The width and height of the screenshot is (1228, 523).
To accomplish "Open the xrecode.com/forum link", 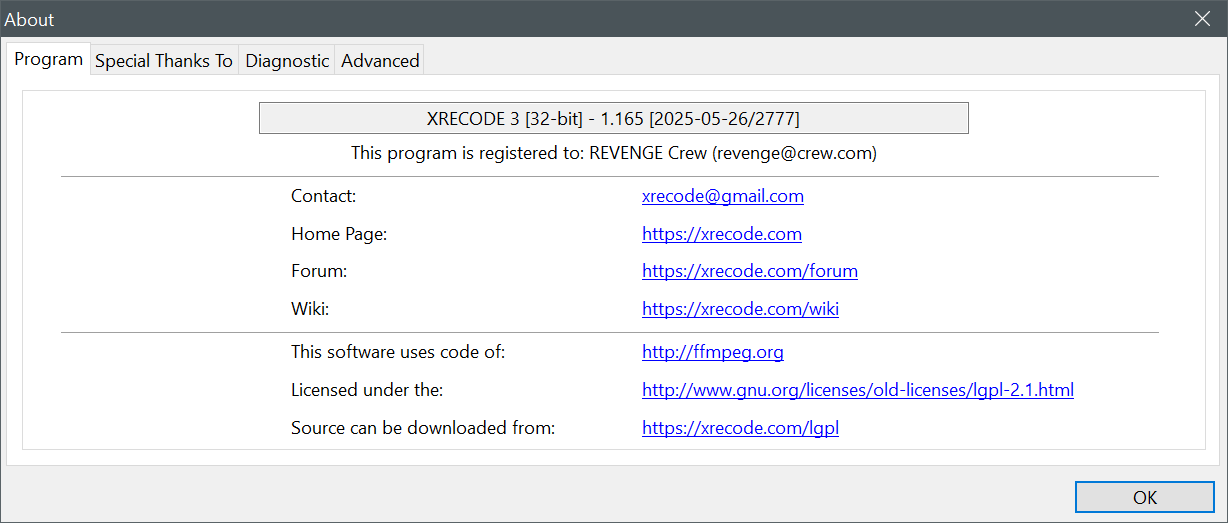I will (x=749, y=271).
